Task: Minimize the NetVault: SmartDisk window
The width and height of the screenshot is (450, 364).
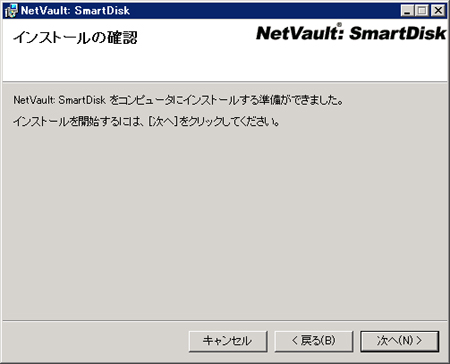Action: point(407,11)
